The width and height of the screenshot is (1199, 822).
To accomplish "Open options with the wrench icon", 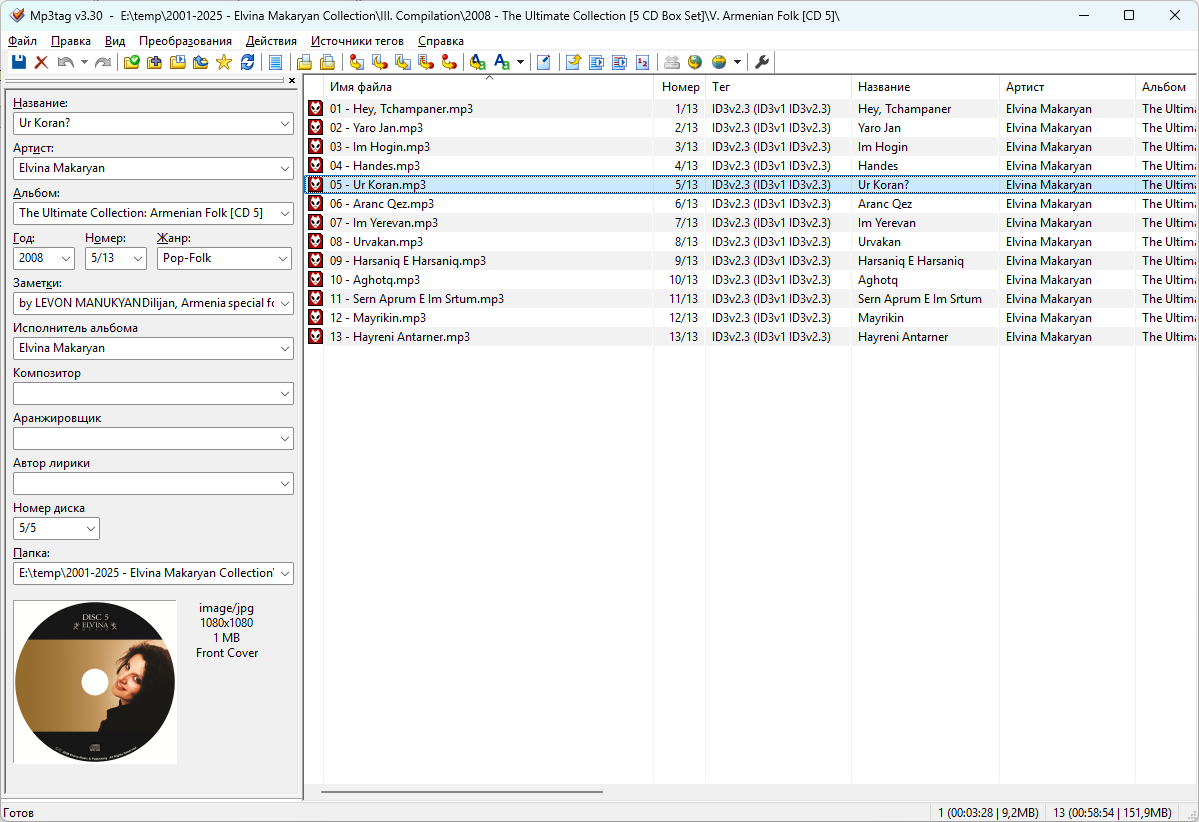I will pyautogui.click(x=762, y=63).
